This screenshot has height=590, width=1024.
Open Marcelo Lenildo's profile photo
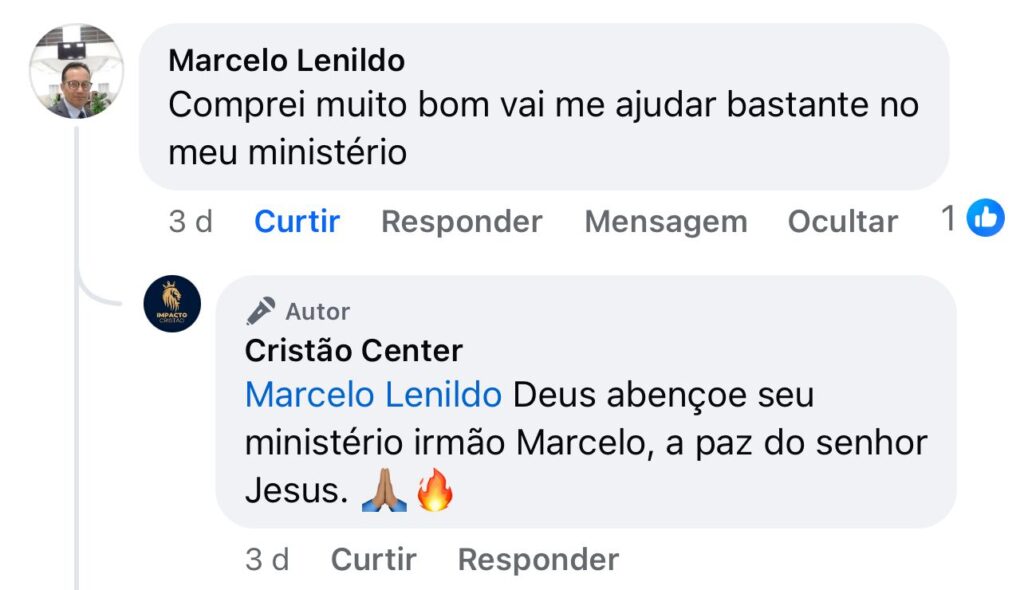point(76,72)
